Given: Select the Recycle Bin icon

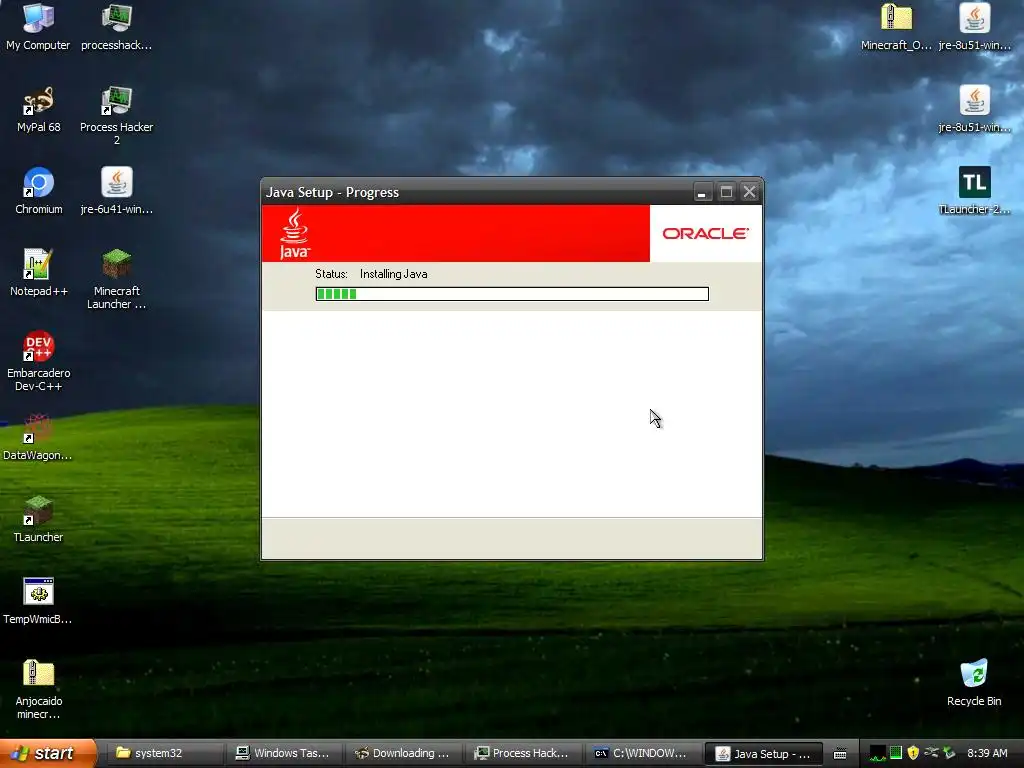Looking at the screenshot, I should [x=974, y=682].
